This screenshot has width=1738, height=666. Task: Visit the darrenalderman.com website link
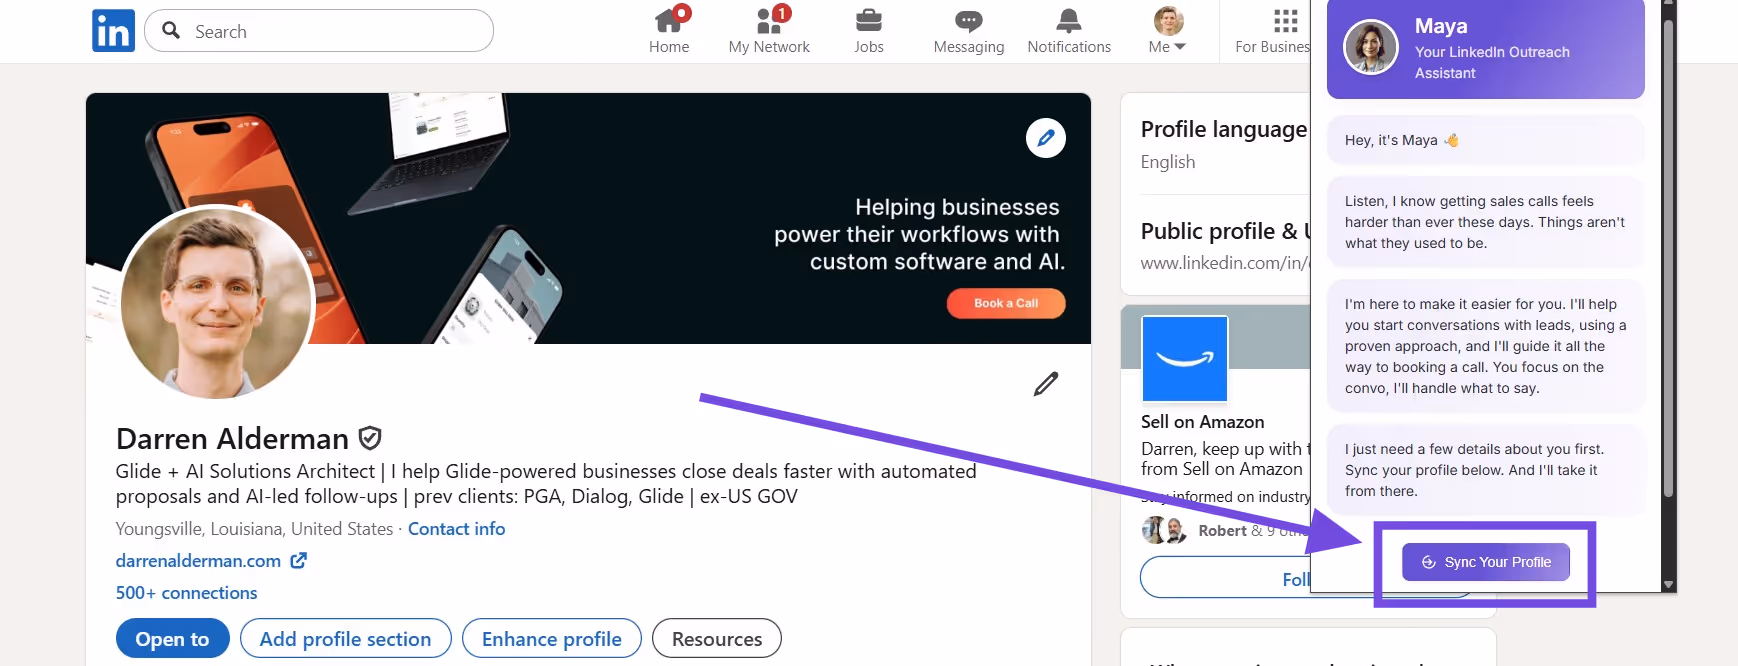(x=211, y=561)
